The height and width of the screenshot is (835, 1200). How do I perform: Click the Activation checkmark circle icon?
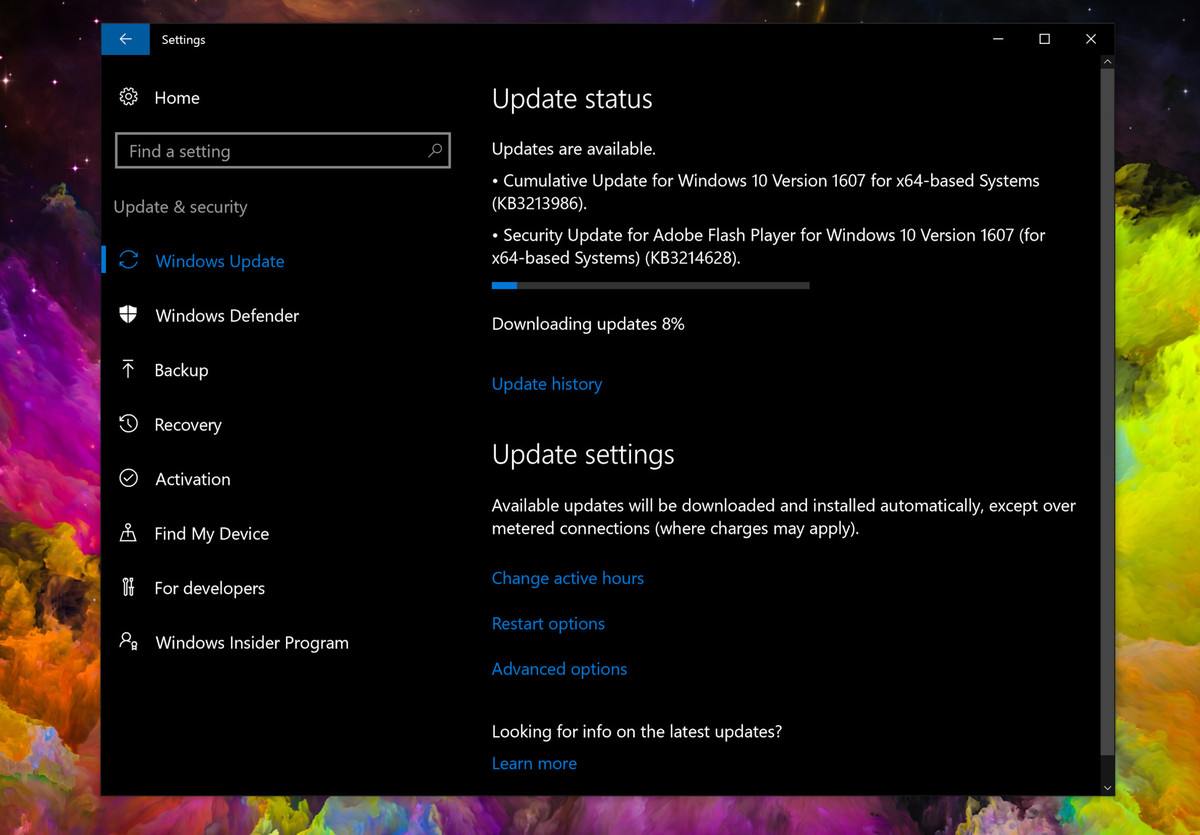(x=128, y=478)
